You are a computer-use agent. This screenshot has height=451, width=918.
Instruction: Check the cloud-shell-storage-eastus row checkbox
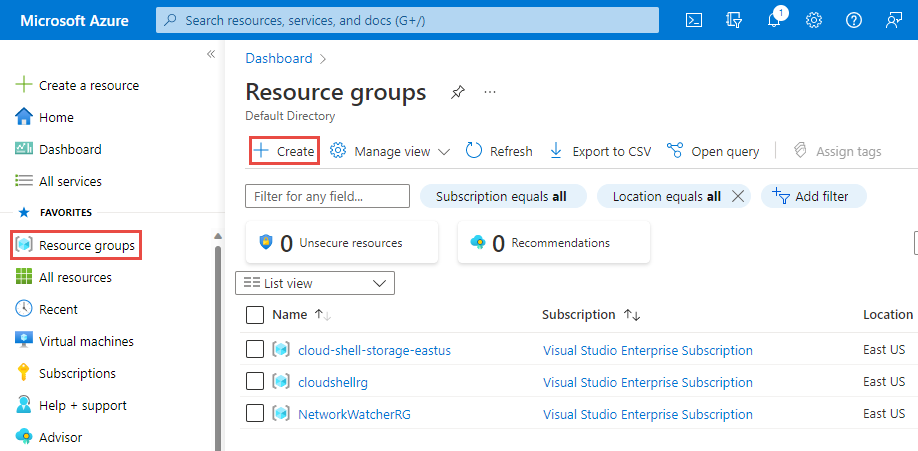coord(255,350)
